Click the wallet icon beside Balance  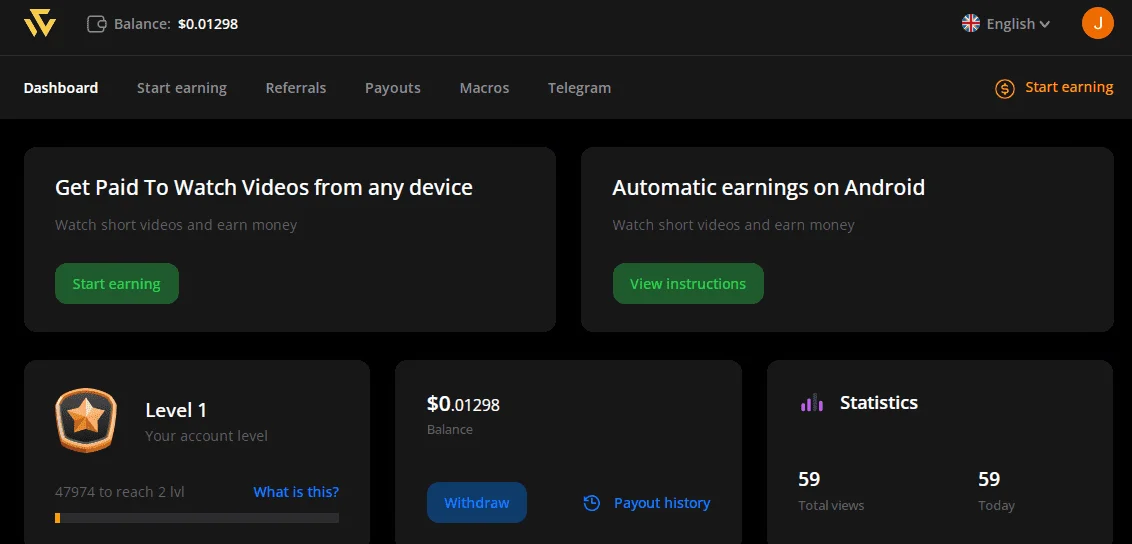[x=97, y=24]
